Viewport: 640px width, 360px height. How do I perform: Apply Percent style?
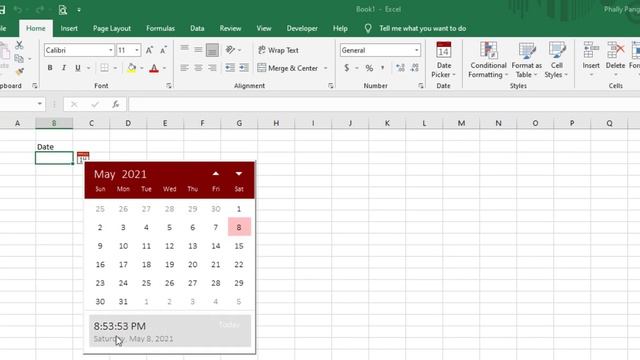tap(369, 68)
